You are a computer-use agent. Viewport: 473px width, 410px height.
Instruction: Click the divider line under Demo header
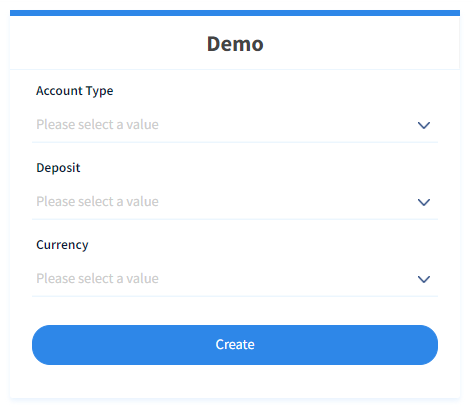(x=235, y=69)
